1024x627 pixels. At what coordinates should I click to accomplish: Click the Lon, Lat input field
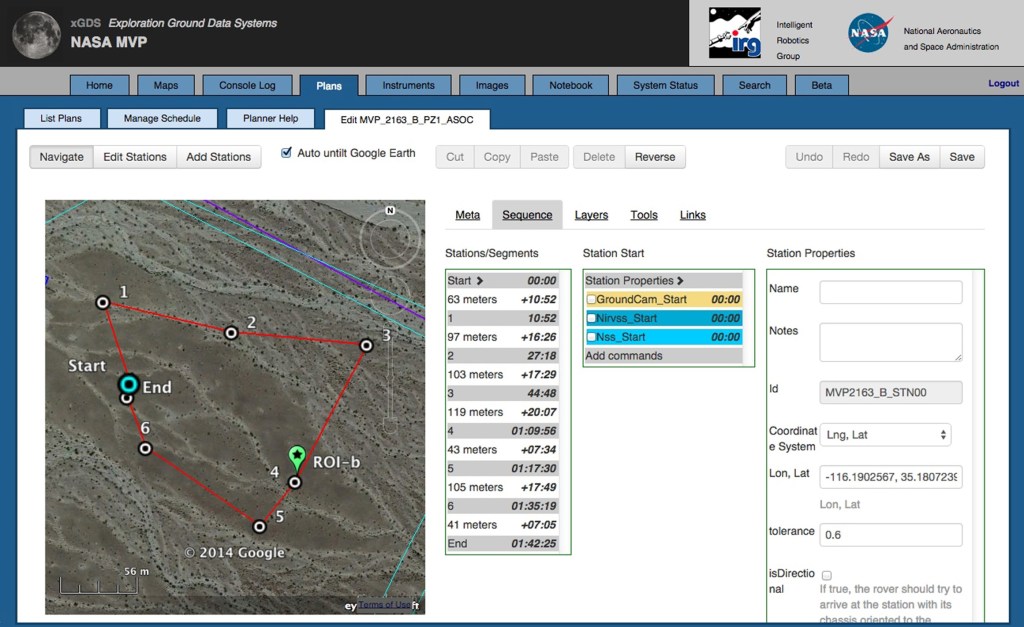(x=889, y=477)
